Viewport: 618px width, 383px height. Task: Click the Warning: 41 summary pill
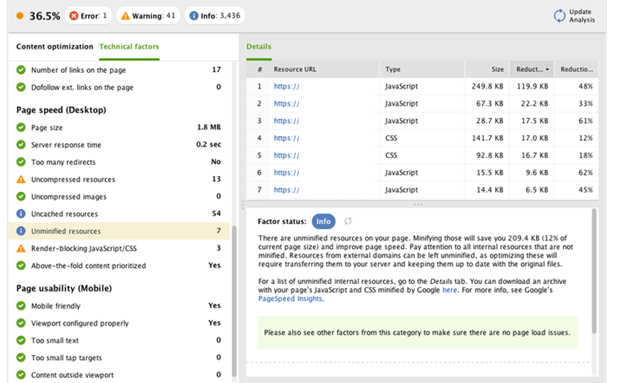pos(148,16)
